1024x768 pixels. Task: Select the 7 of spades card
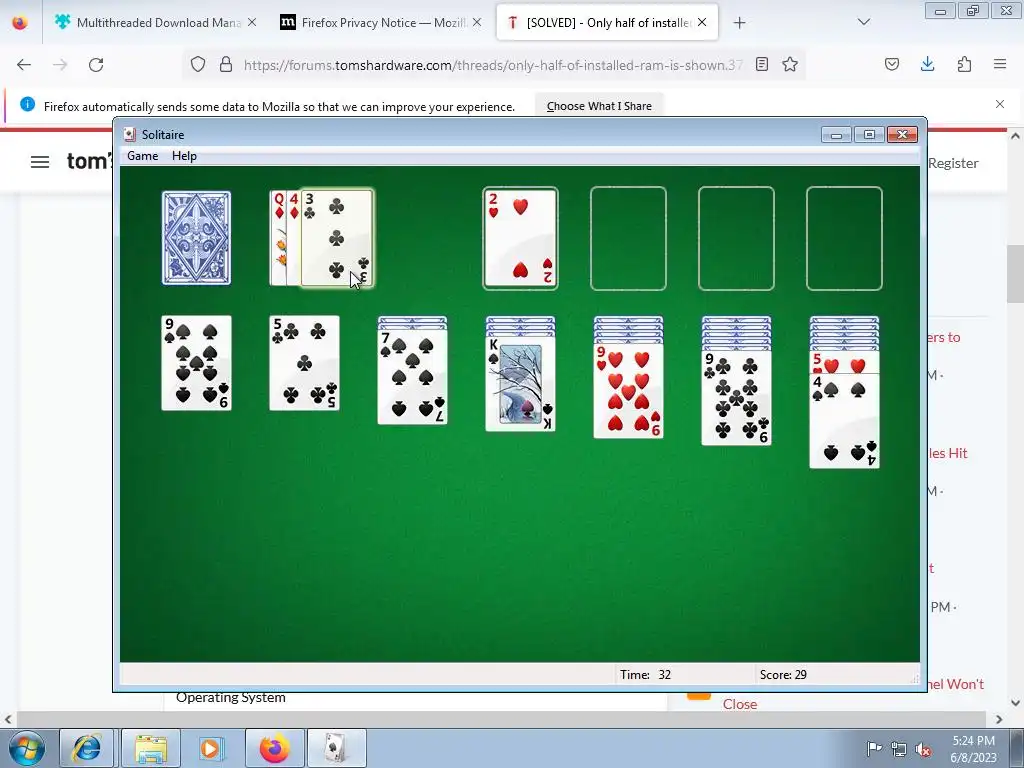412,377
